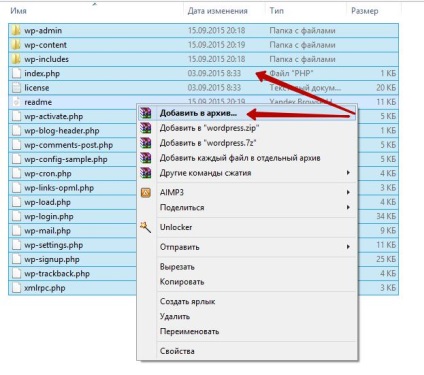
Task: Choose 'Добавить в "wordpress.7z"' menu entry
Action: 247,143
